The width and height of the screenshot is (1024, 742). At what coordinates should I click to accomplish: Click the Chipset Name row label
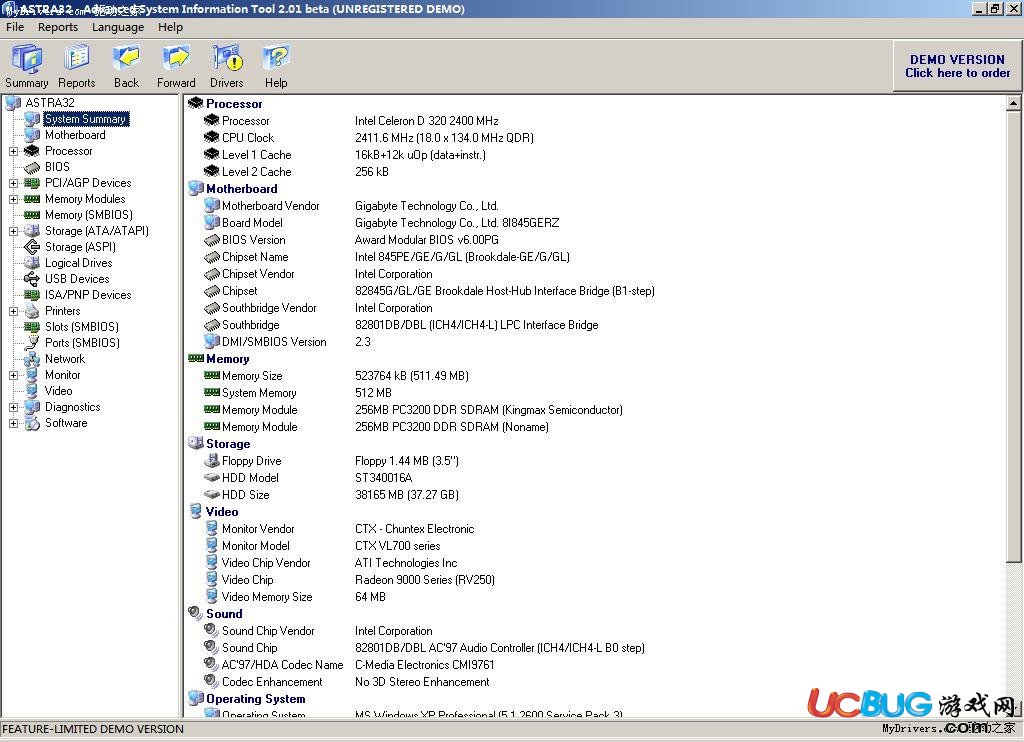pyautogui.click(x=255, y=257)
